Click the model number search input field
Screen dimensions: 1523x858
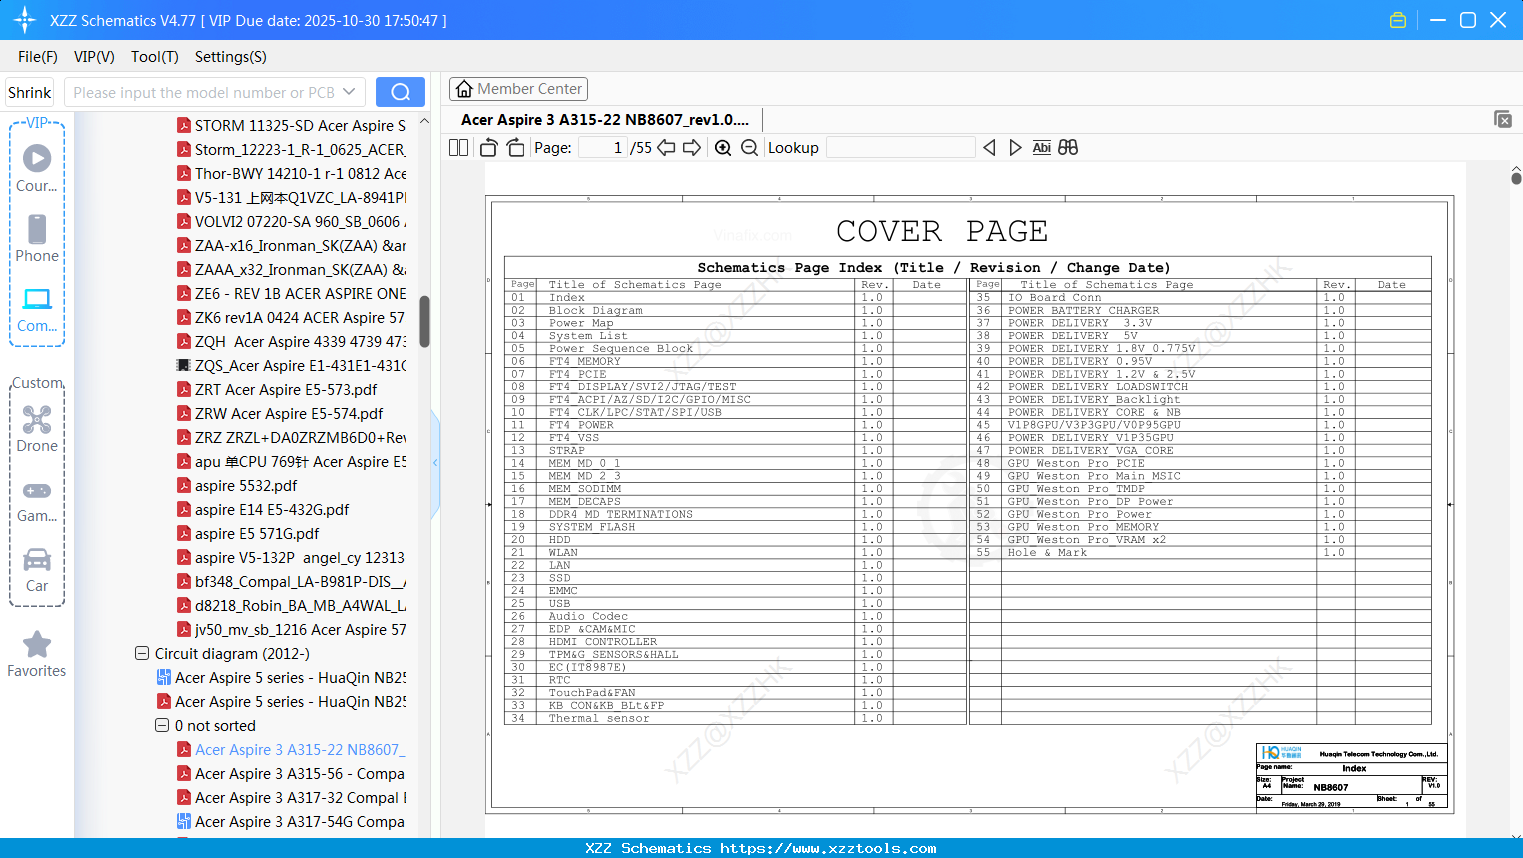tap(205, 92)
